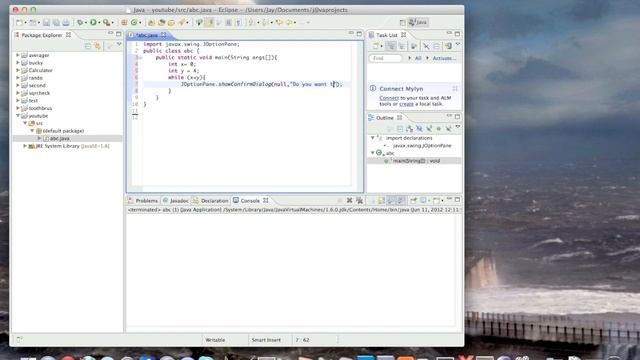Select main(String[]) : void in the Outline
Viewport: 640px width, 360px height.
pyautogui.click(x=416, y=161)
